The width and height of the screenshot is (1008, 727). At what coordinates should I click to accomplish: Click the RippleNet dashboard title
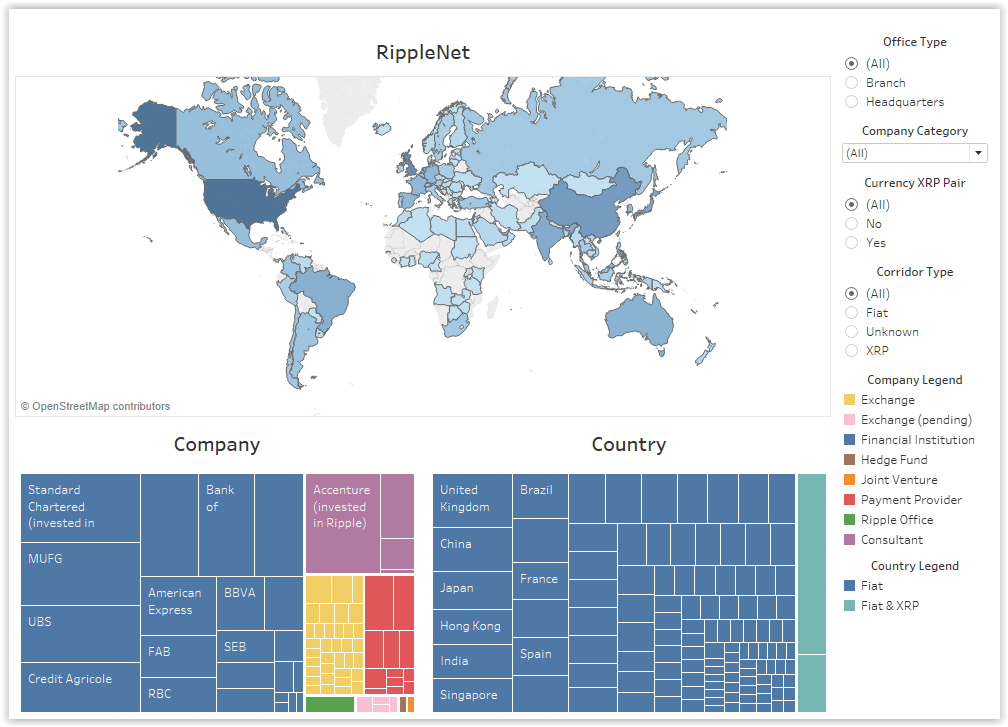(423, 52)
